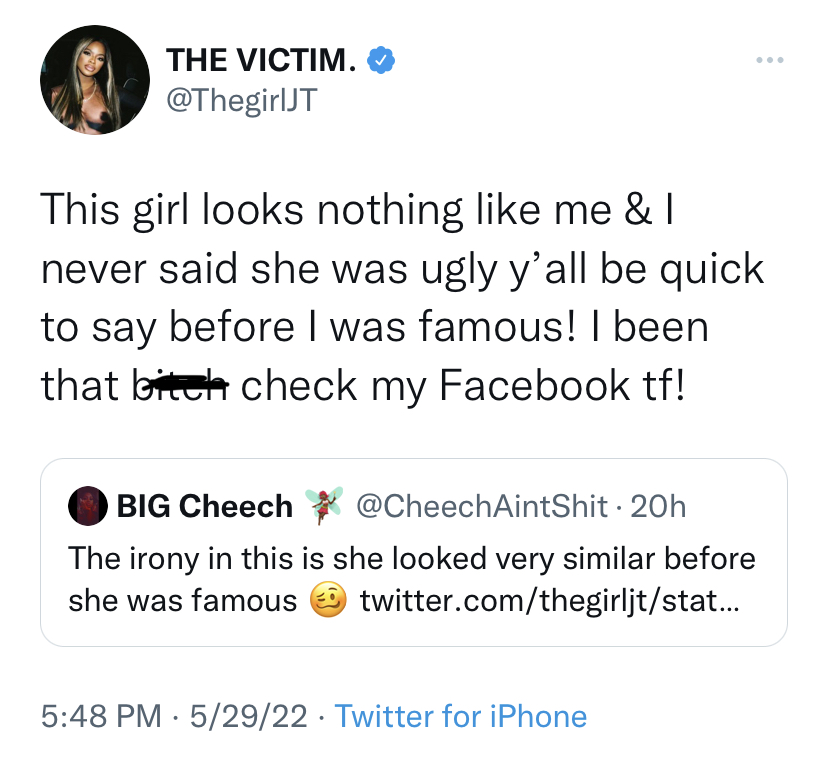The height and width of the screenshot is (757, 828).
Task: Click THE VICTIM's profile avatar
Action: click(x=95, y=79)
